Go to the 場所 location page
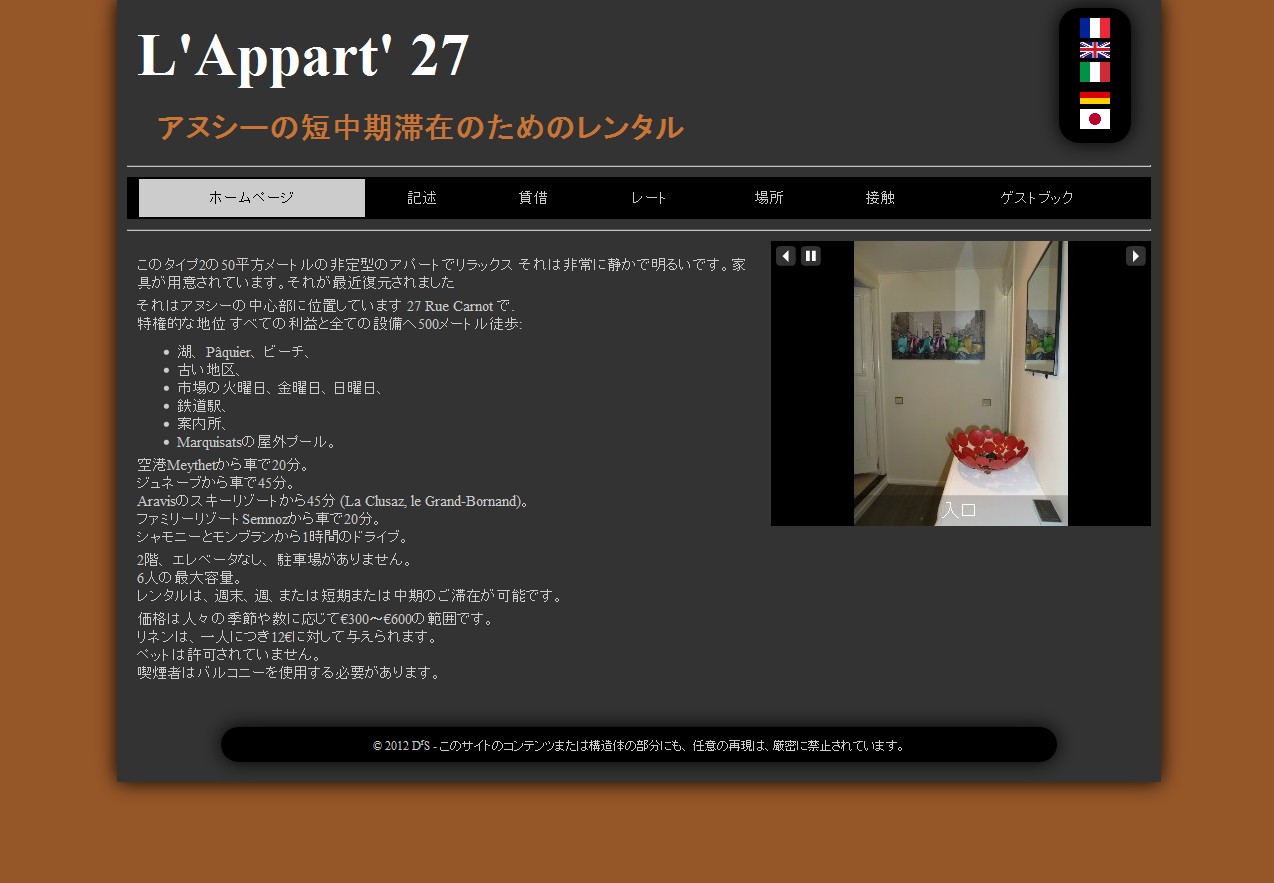The width and height of the screenshot is (1274, 883). click(x=769, y=198)
